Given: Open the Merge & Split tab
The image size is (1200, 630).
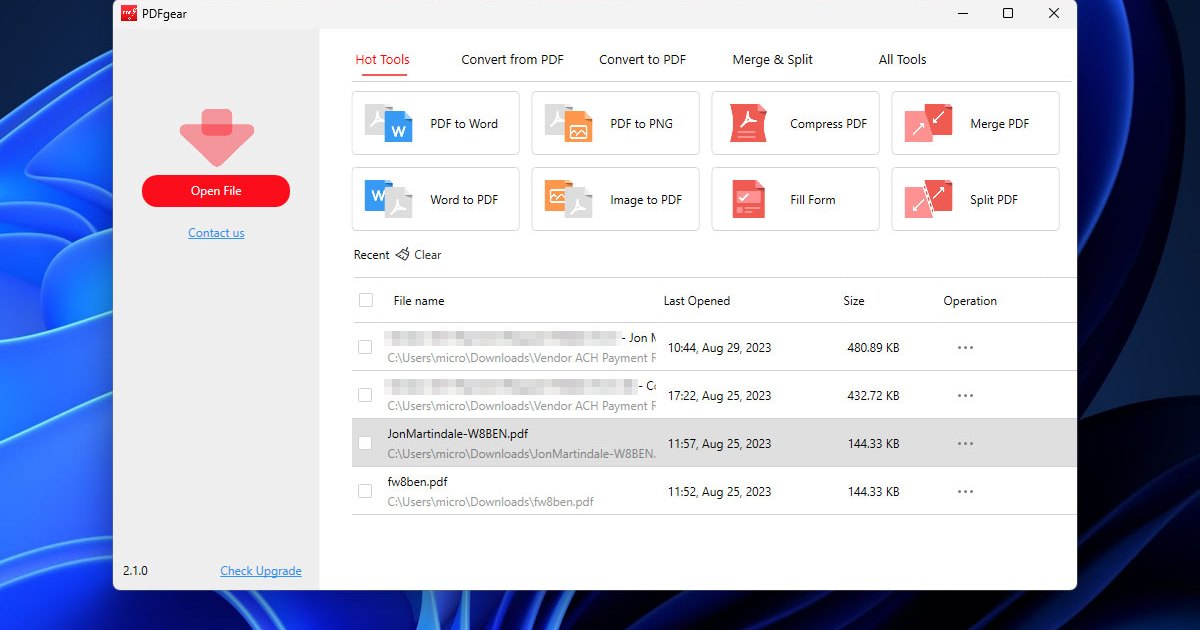Looking at the screenshot, I should [x=772, y=59].
